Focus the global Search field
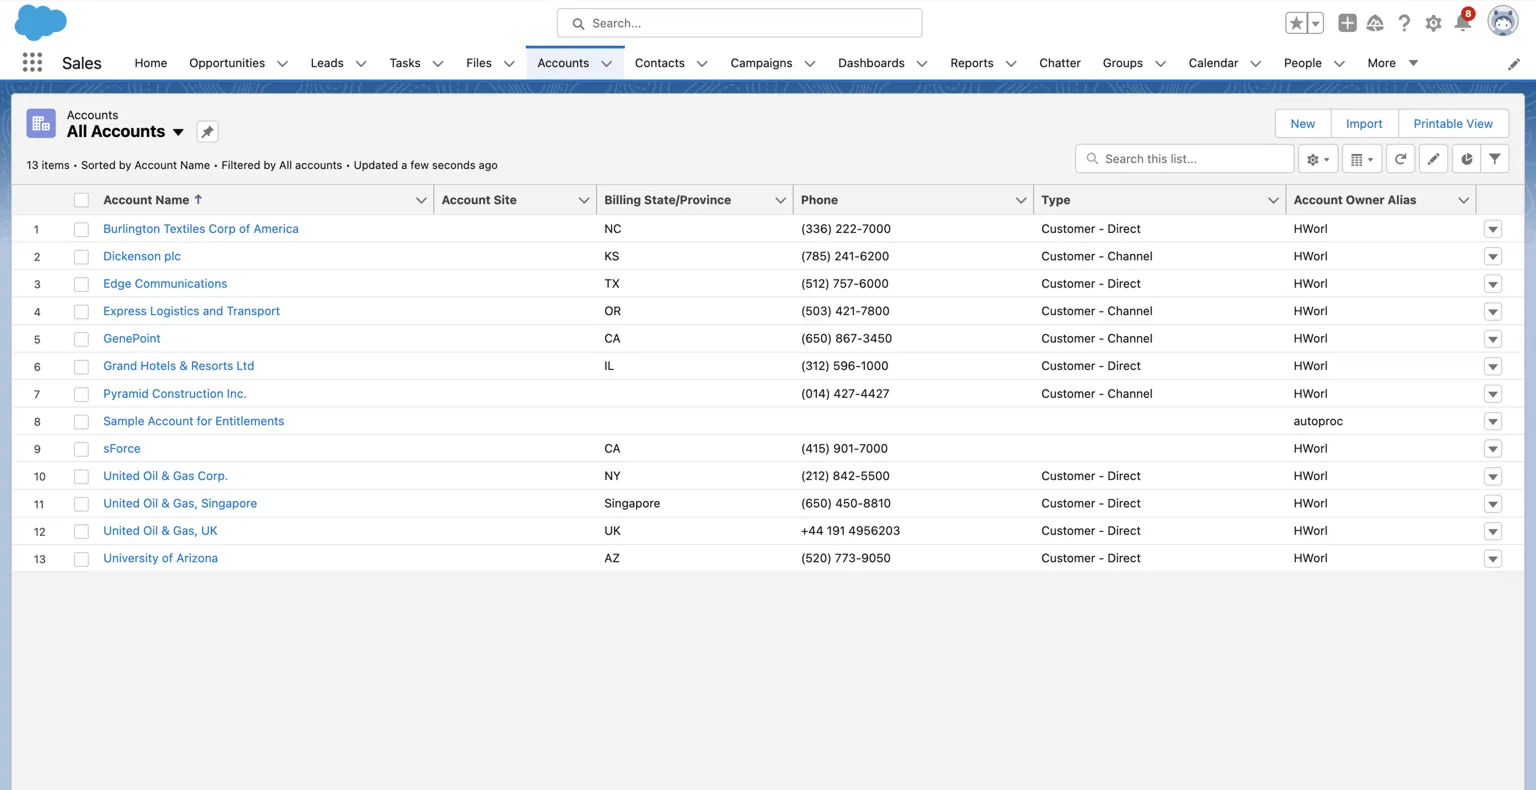The width and height of the screenshot is (1536, 790). pos(739,23)
